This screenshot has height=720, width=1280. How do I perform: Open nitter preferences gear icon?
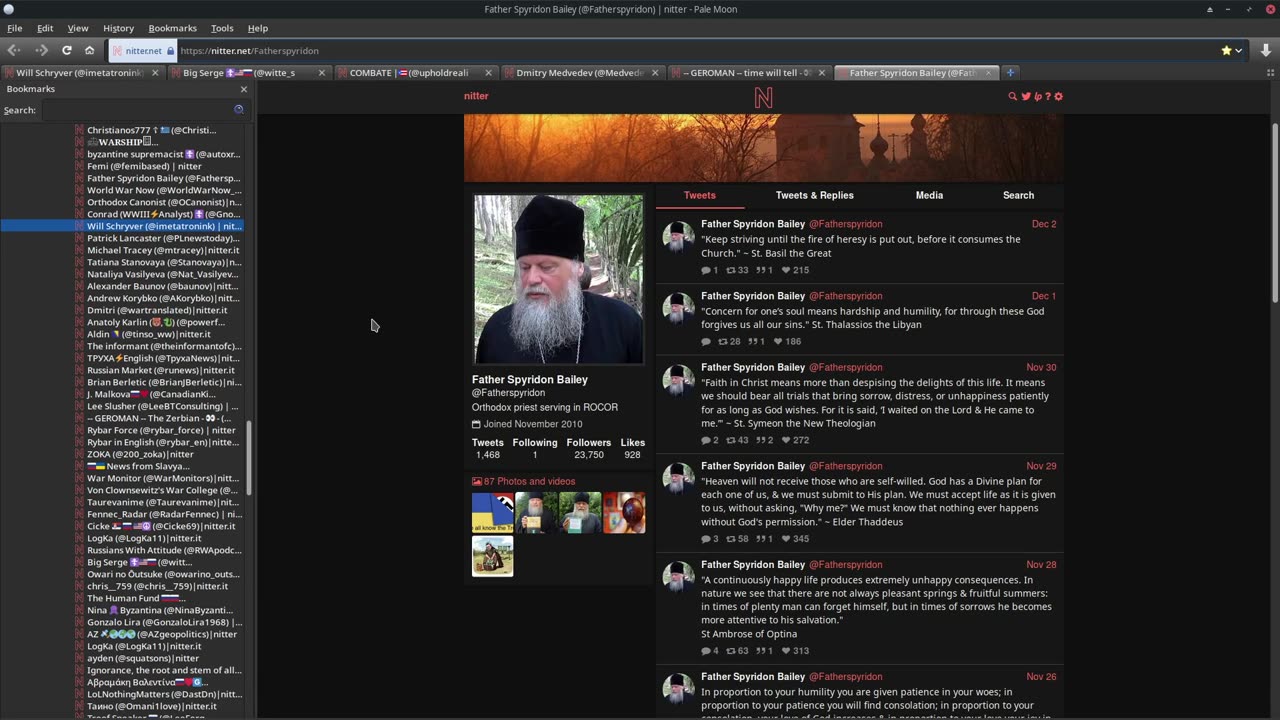(x=1058, y=96)
